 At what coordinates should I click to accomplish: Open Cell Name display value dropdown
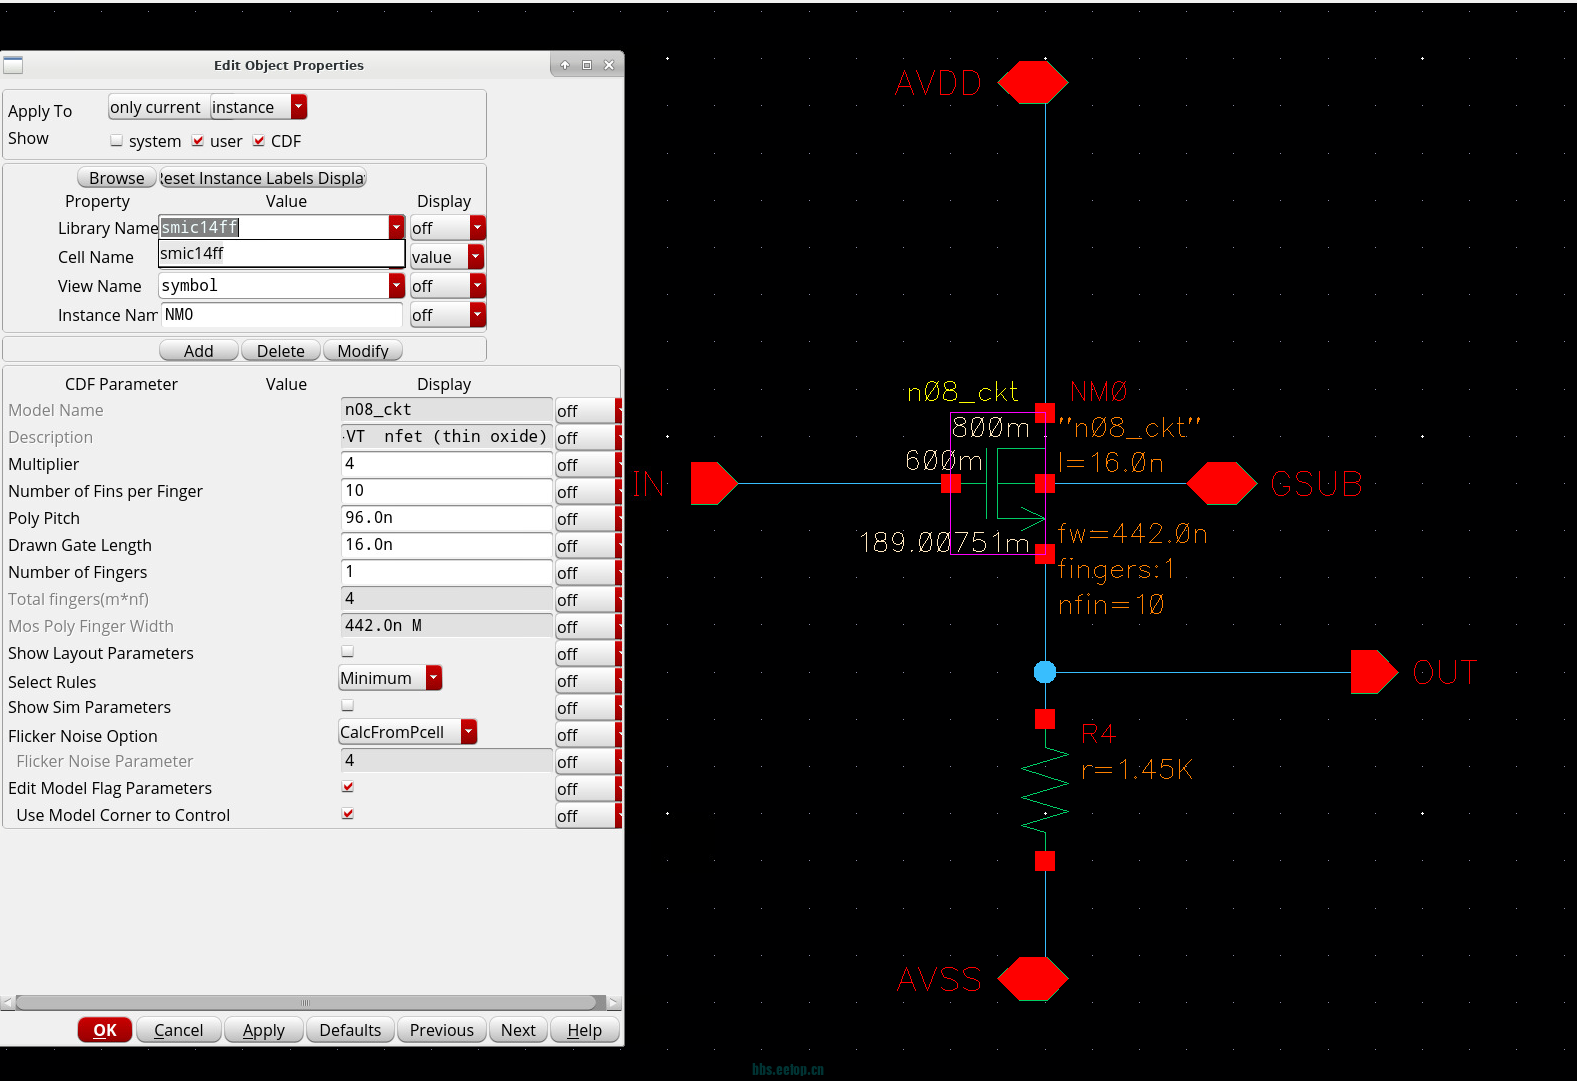click(447, 257)
